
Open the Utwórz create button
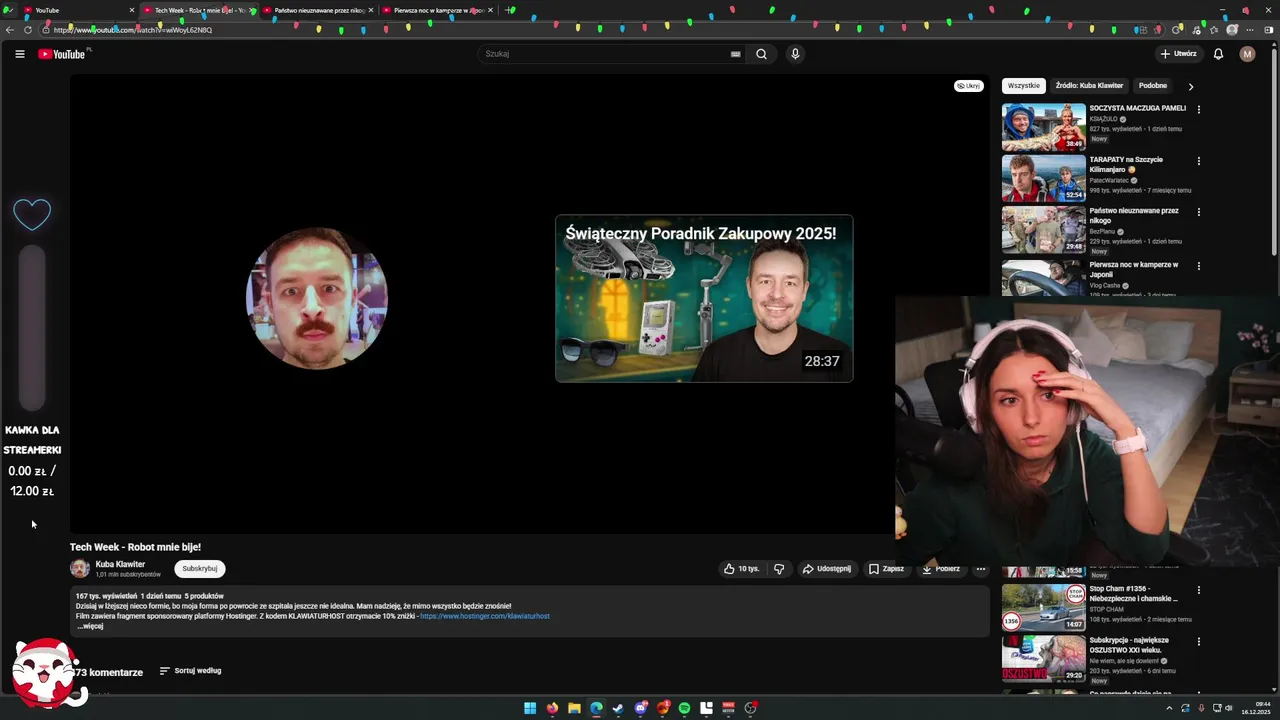tap(1179, 54)
